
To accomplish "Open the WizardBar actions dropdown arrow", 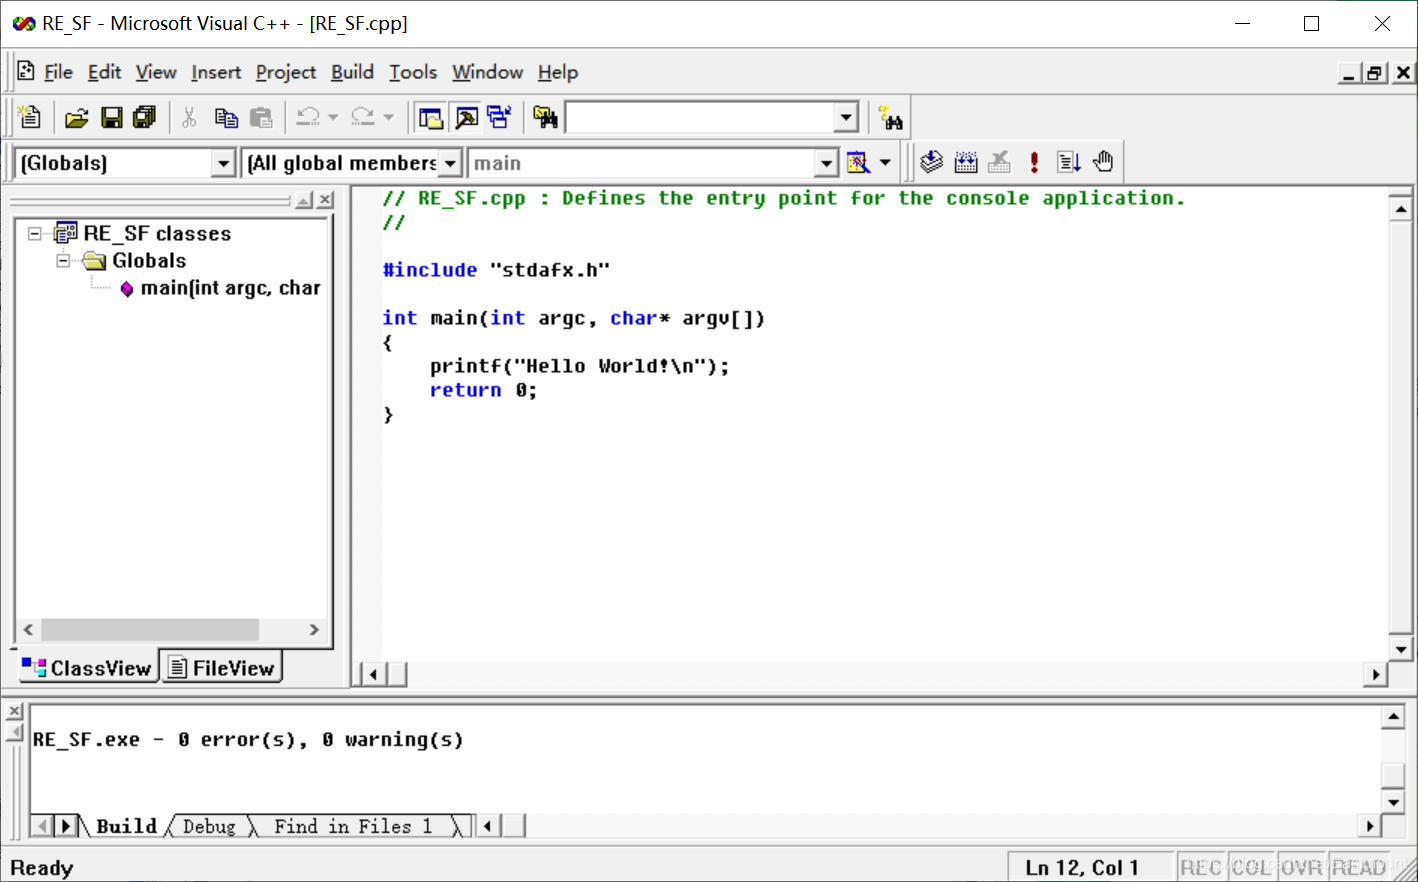I will [885, 163].
